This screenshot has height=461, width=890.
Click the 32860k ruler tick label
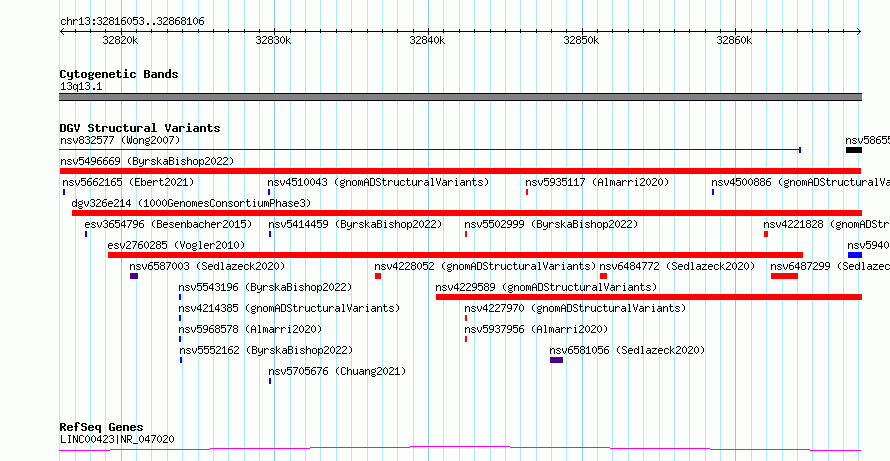pyautogui.click(x=734, y=40)
